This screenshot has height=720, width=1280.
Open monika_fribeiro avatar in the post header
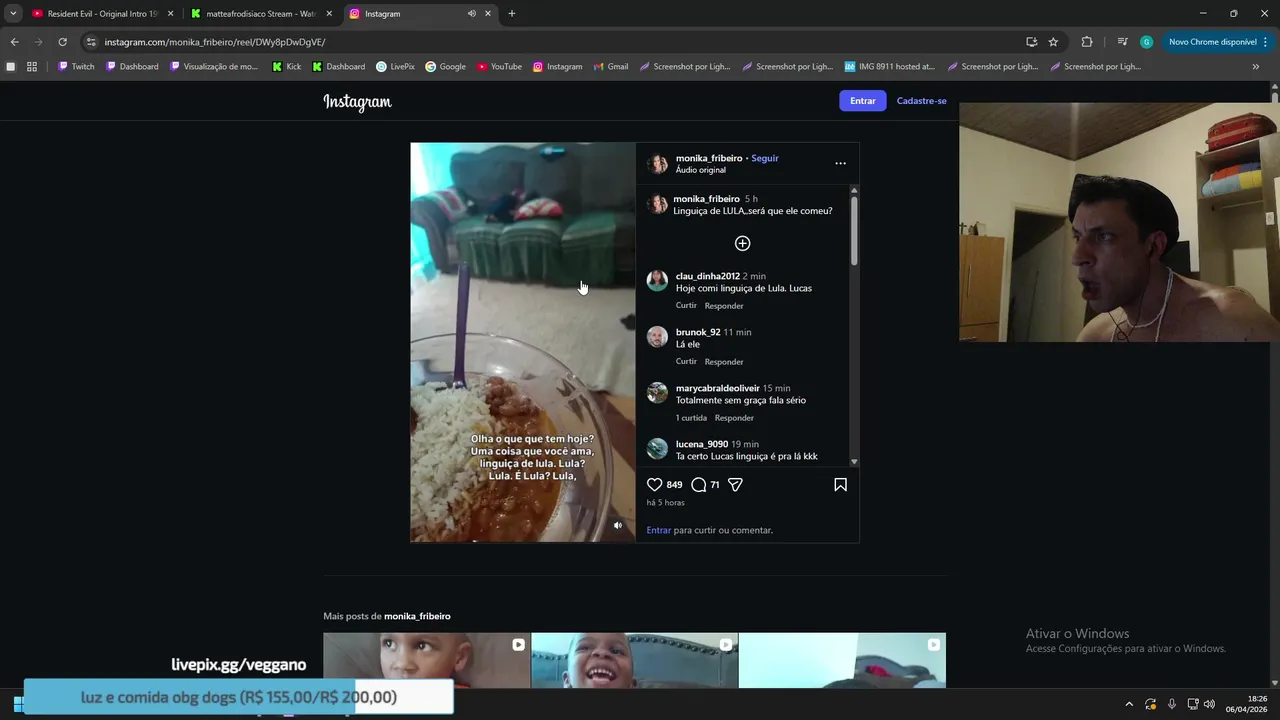pyautogui.click(x=657, y=164)
